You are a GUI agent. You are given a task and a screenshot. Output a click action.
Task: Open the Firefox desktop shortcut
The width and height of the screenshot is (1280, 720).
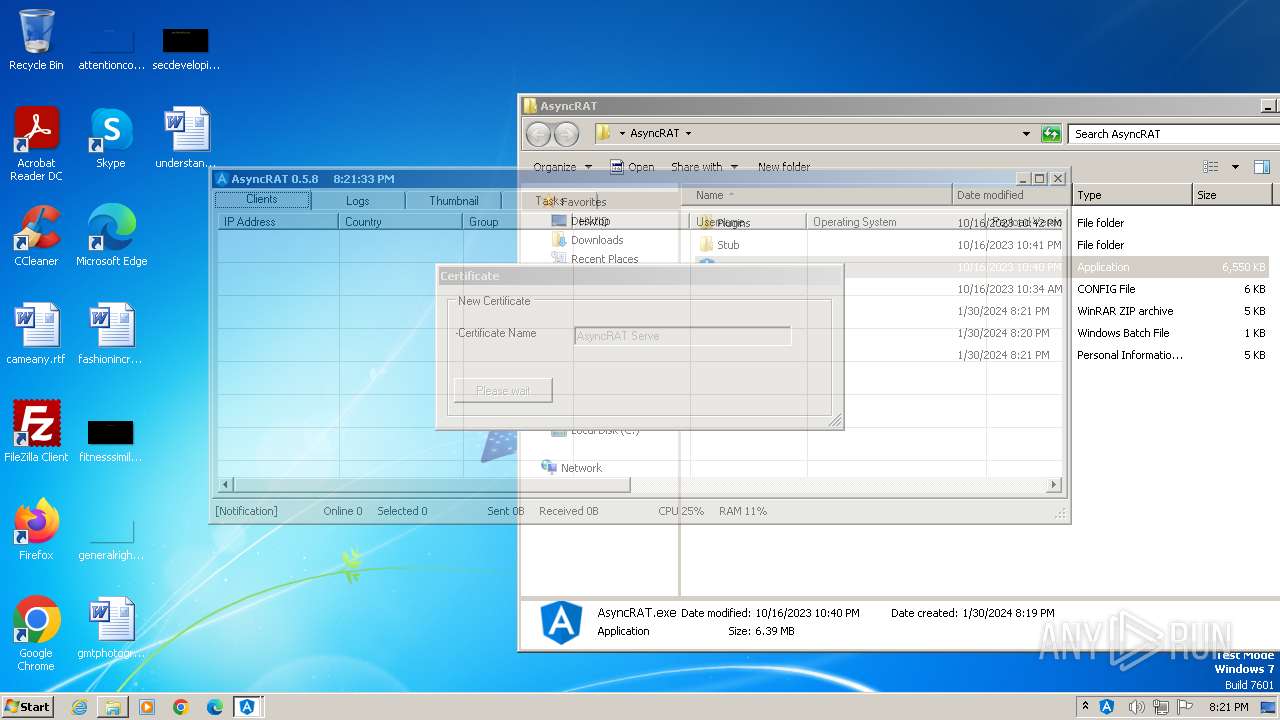pos(36,530)
